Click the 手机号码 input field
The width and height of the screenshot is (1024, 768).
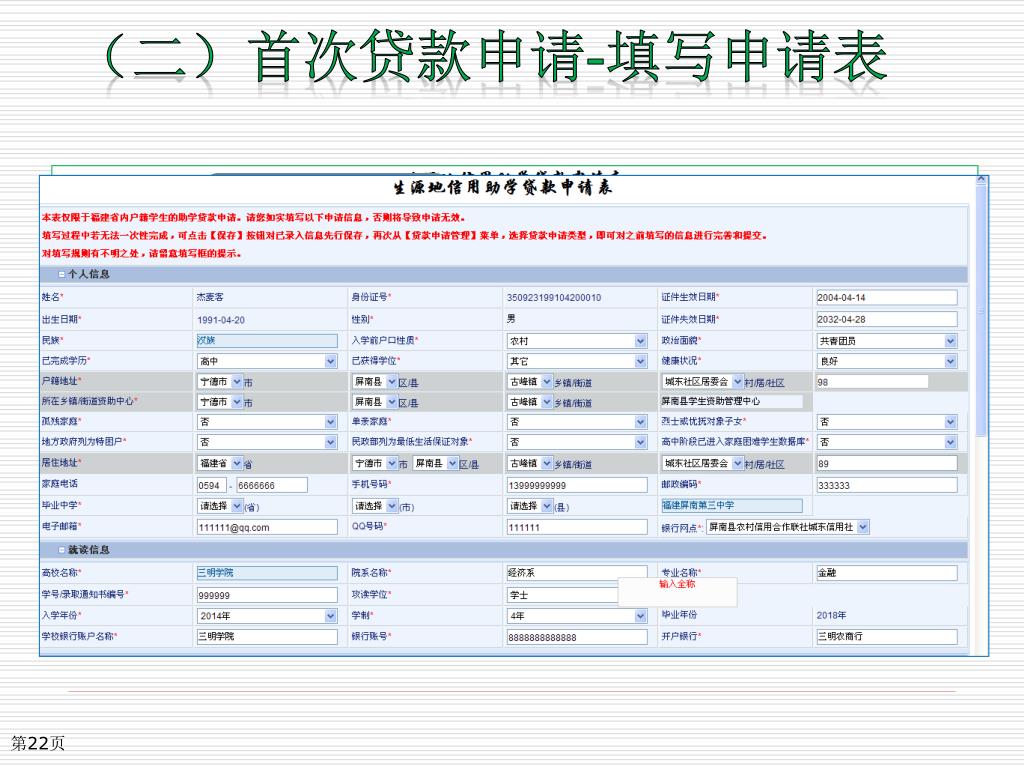577,485
